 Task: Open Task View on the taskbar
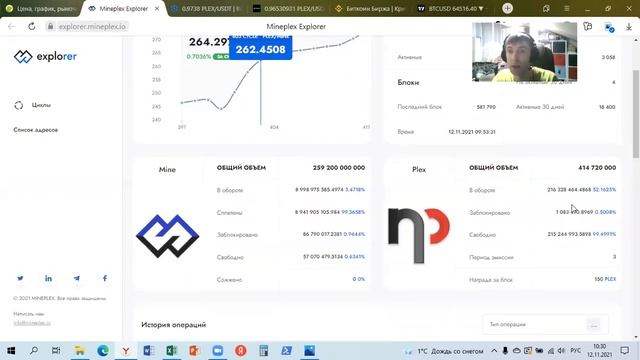[x=56, y=351]
